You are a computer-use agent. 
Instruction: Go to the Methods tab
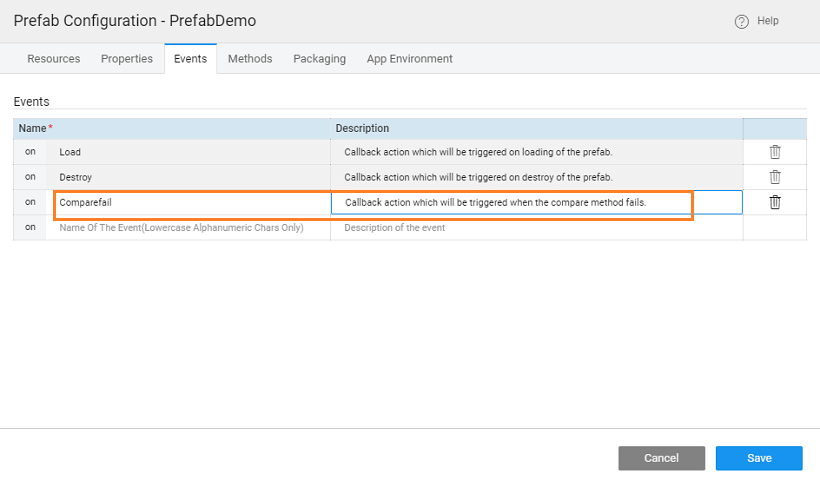coord(250,59)
